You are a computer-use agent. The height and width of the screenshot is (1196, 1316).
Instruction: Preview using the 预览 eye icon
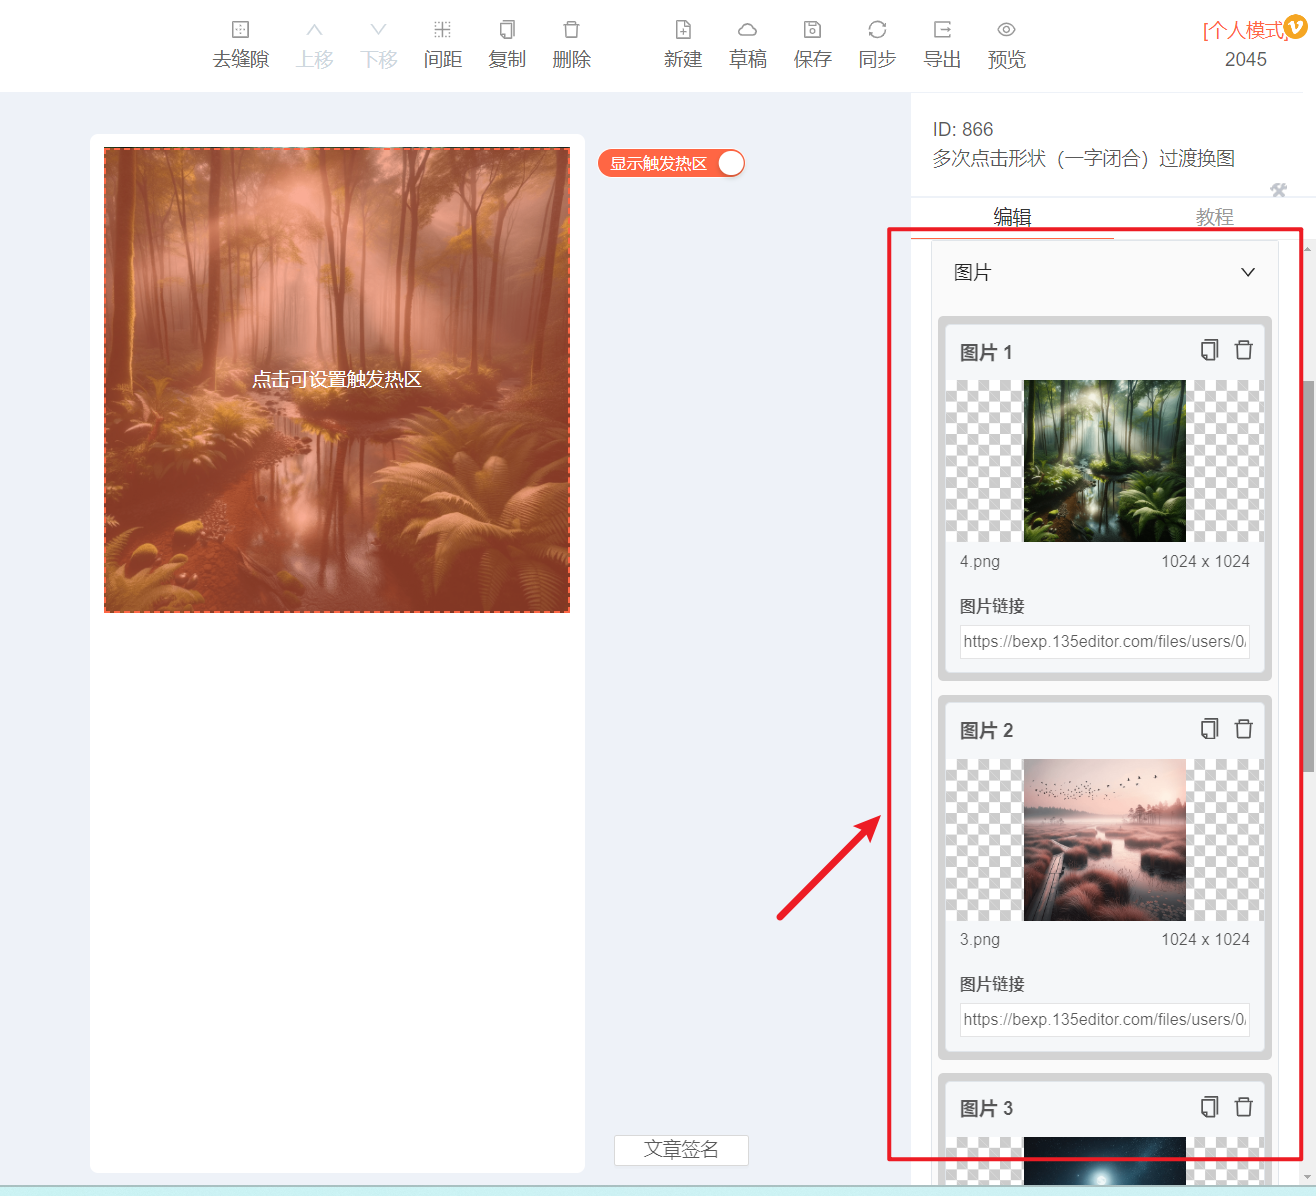click(x=1006, y=30)
